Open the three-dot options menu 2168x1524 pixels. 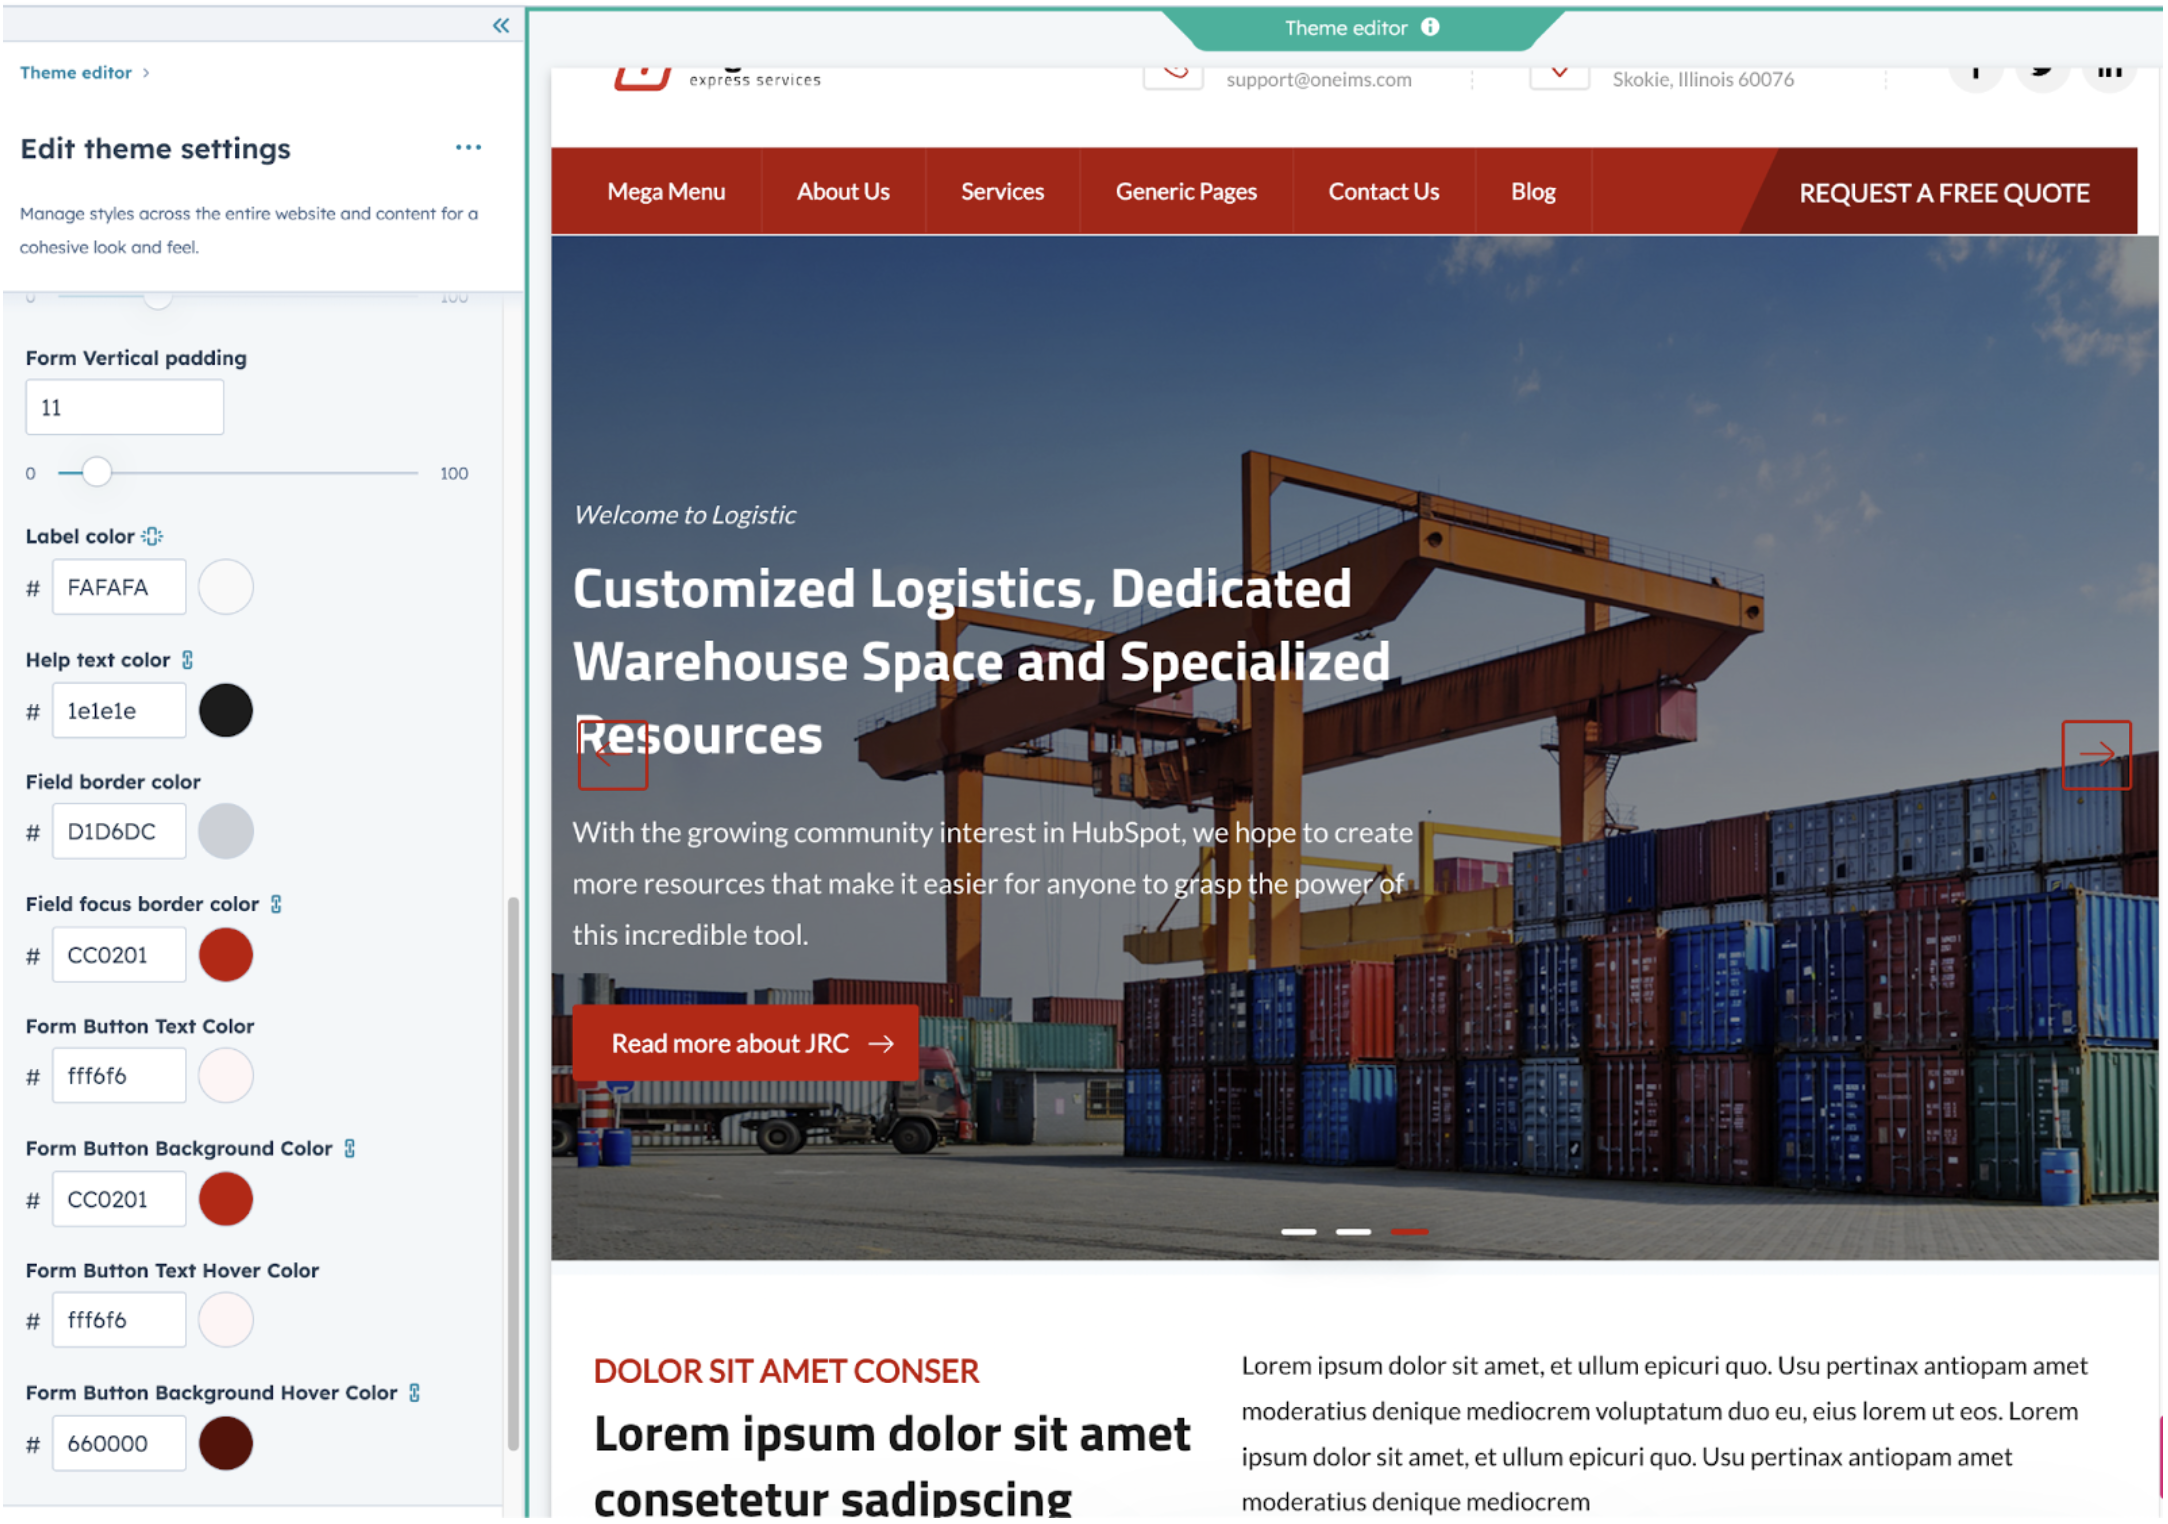point(468,148)
